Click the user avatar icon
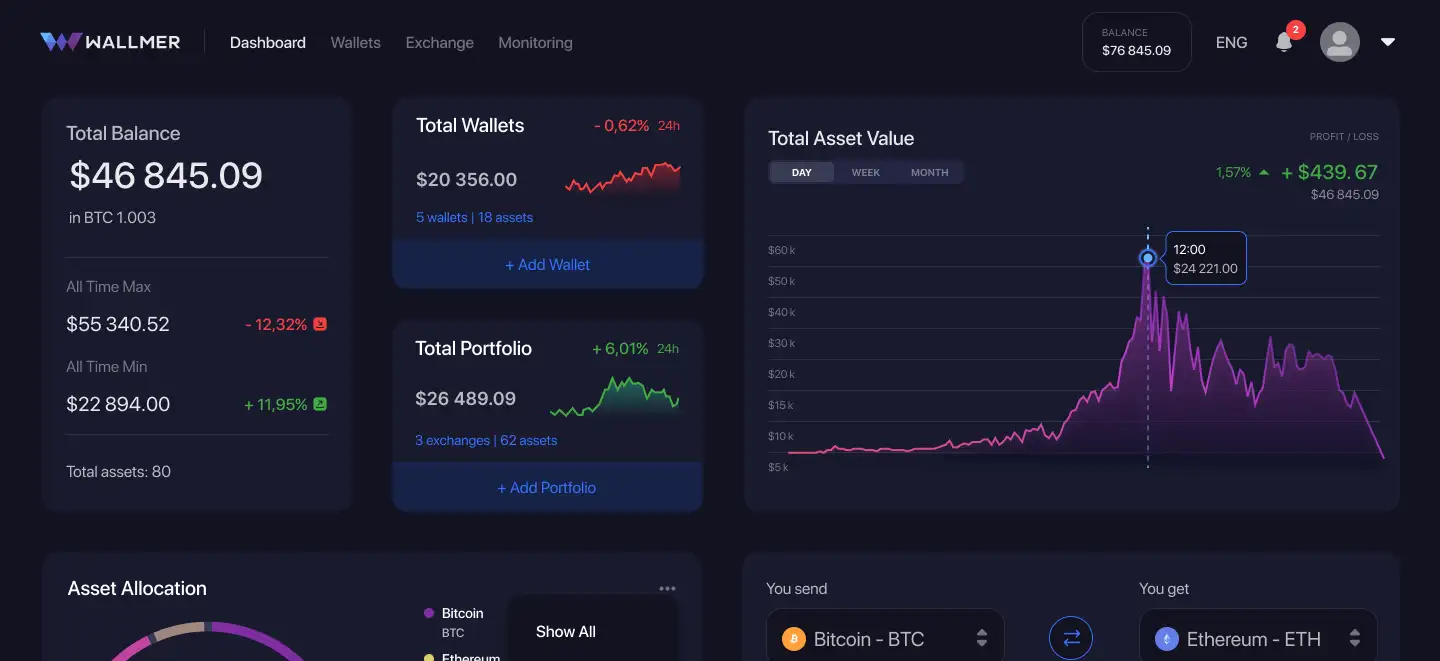 (1340, 42)
